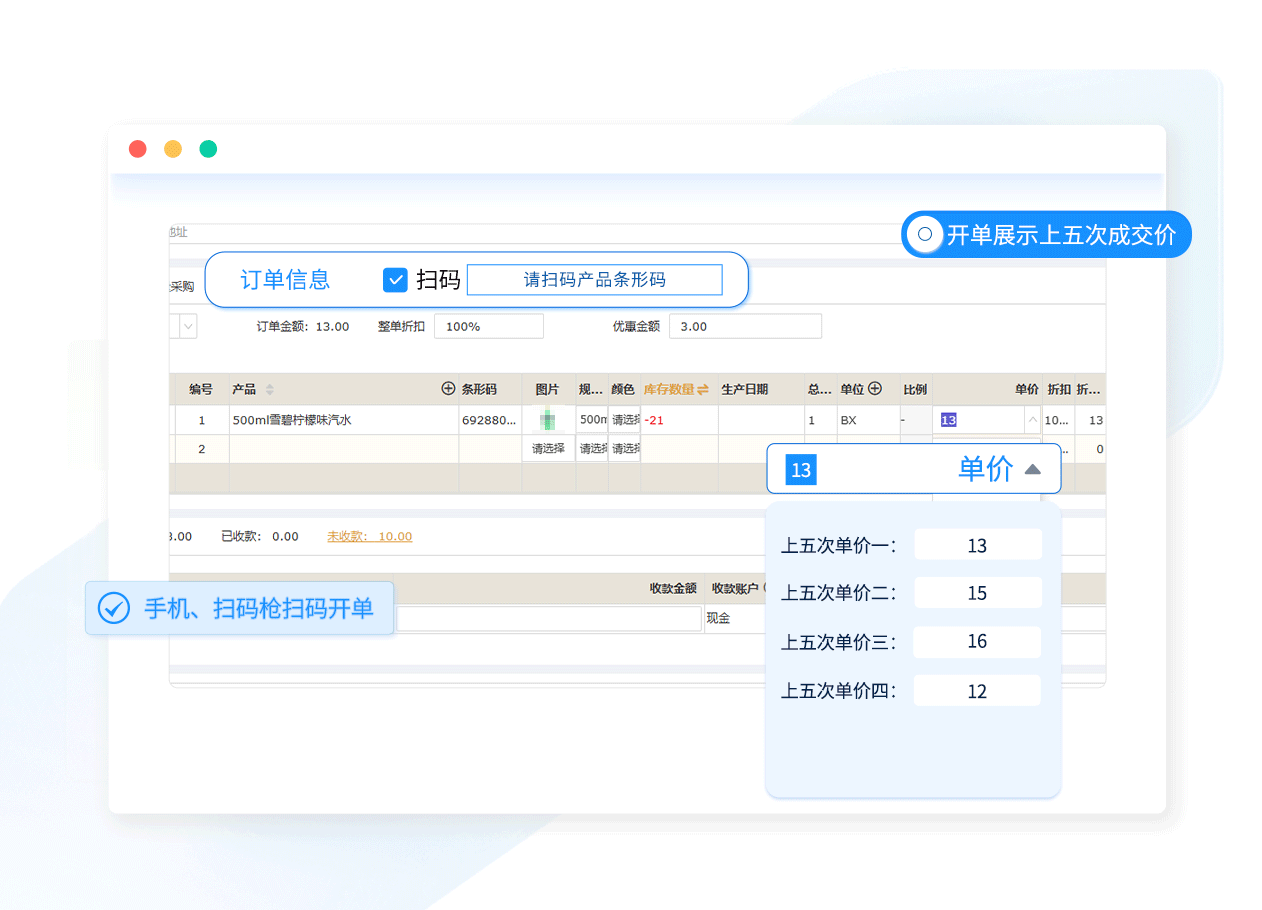Click the add unit plus icon
This screenshot has height=910, width=1262.
[x=875, y=389]
